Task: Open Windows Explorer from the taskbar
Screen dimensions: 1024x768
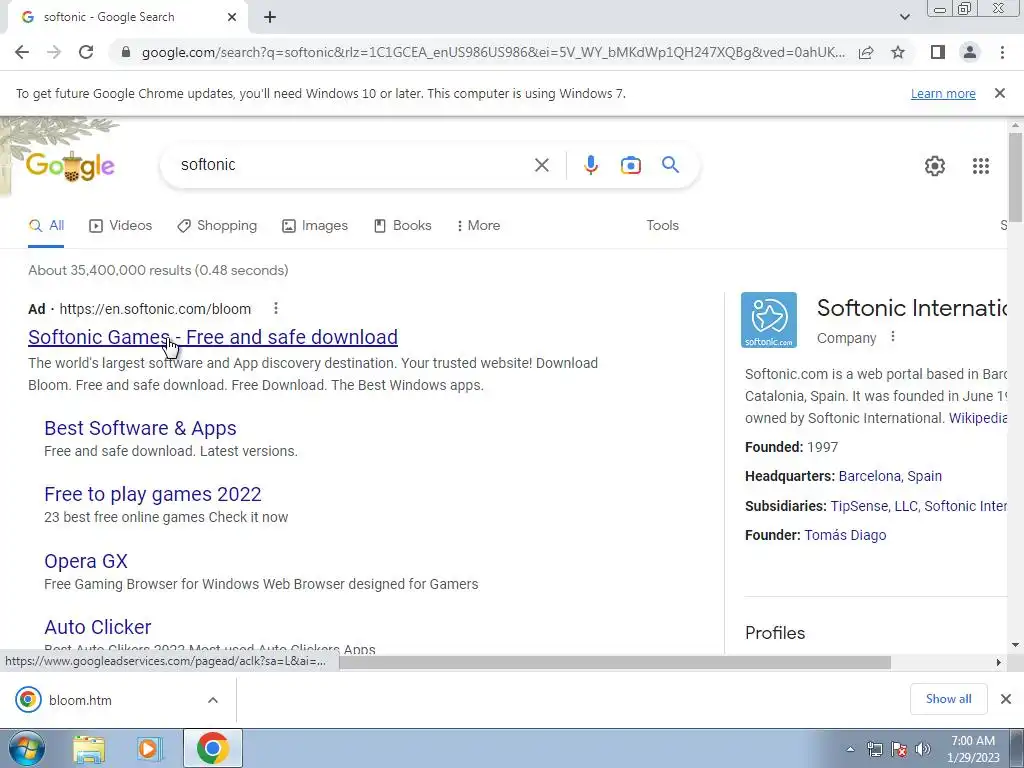Action: click(89, 749)
